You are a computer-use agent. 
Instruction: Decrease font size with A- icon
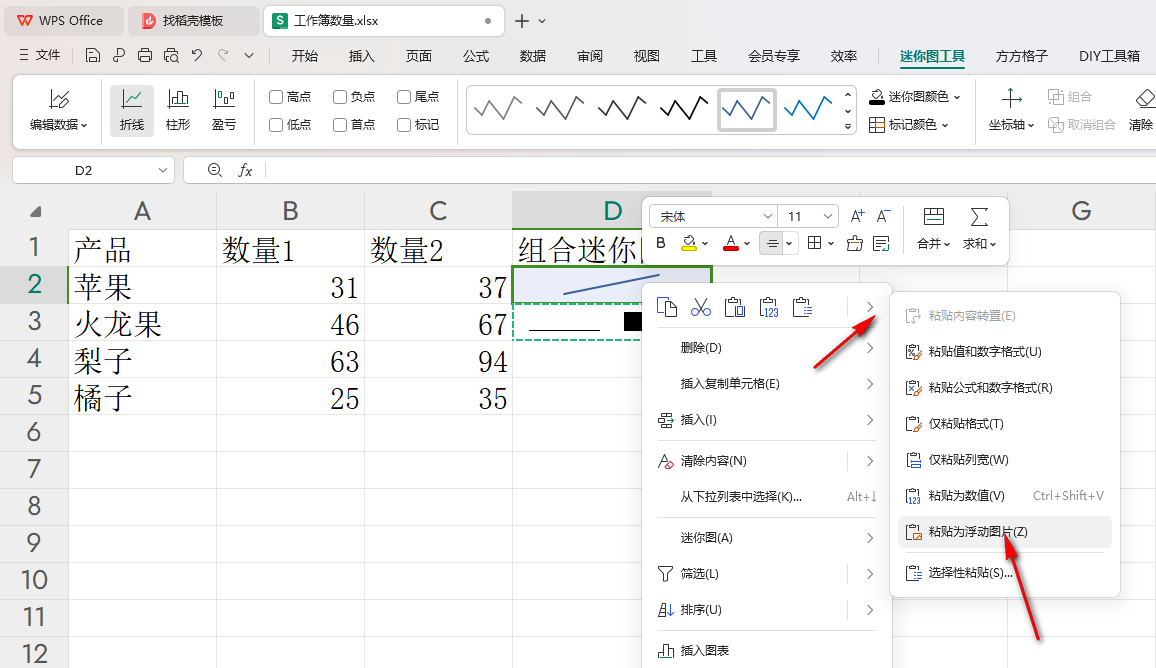883,216
